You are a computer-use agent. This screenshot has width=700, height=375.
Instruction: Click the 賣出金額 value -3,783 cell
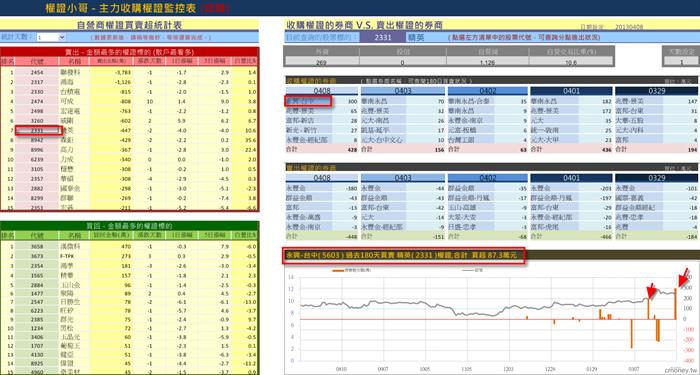(x=112, y=72)
